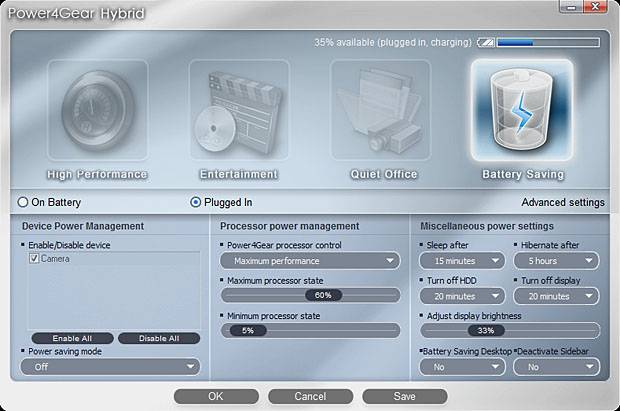Open the Sleep after dropdown
The image size is (620, 411).
point(462,261)
